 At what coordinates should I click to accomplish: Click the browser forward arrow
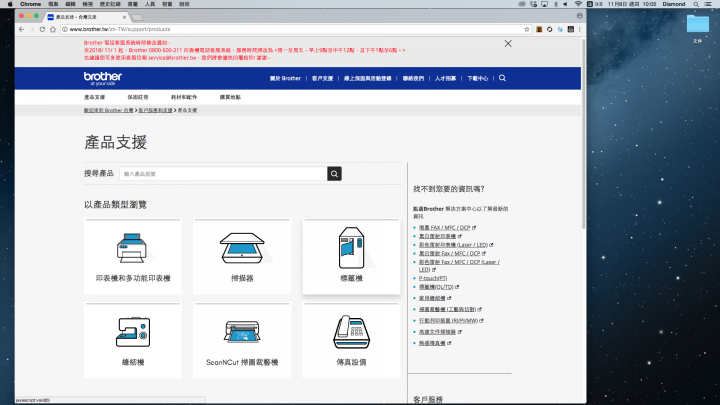click(32, 29)
